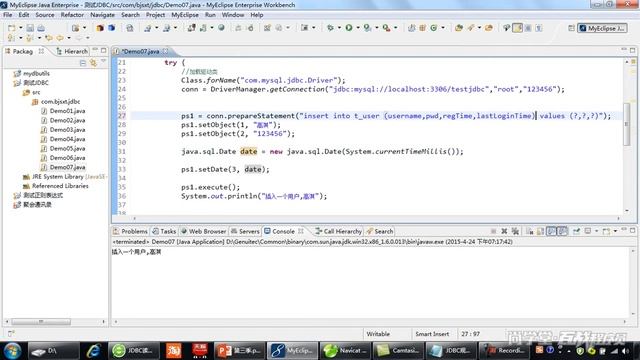Switch to the Hierarchy tab
The width and height of the screenshot is (640, 360).
click(x=72, y=51)
